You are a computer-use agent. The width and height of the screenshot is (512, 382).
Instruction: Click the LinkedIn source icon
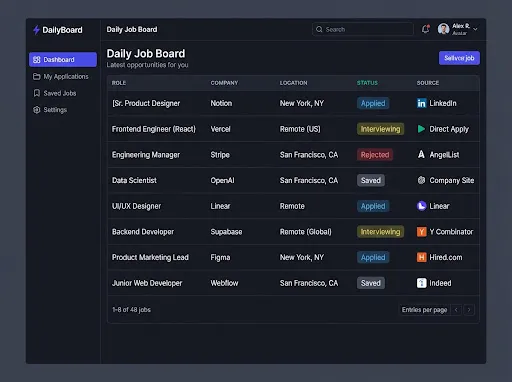pos(421,103)
